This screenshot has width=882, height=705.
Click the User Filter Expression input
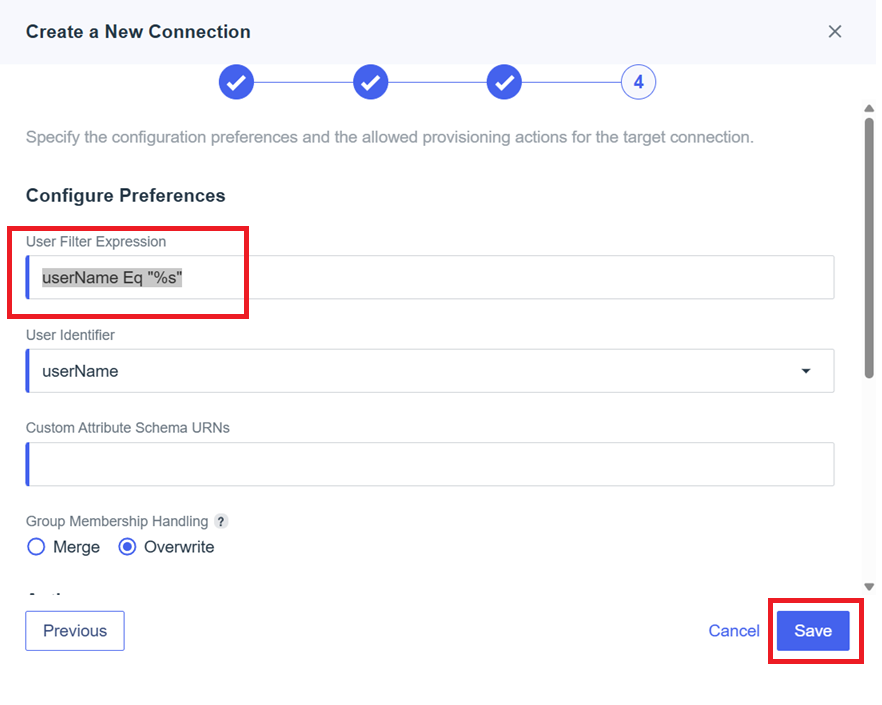(x=430, y=277)
